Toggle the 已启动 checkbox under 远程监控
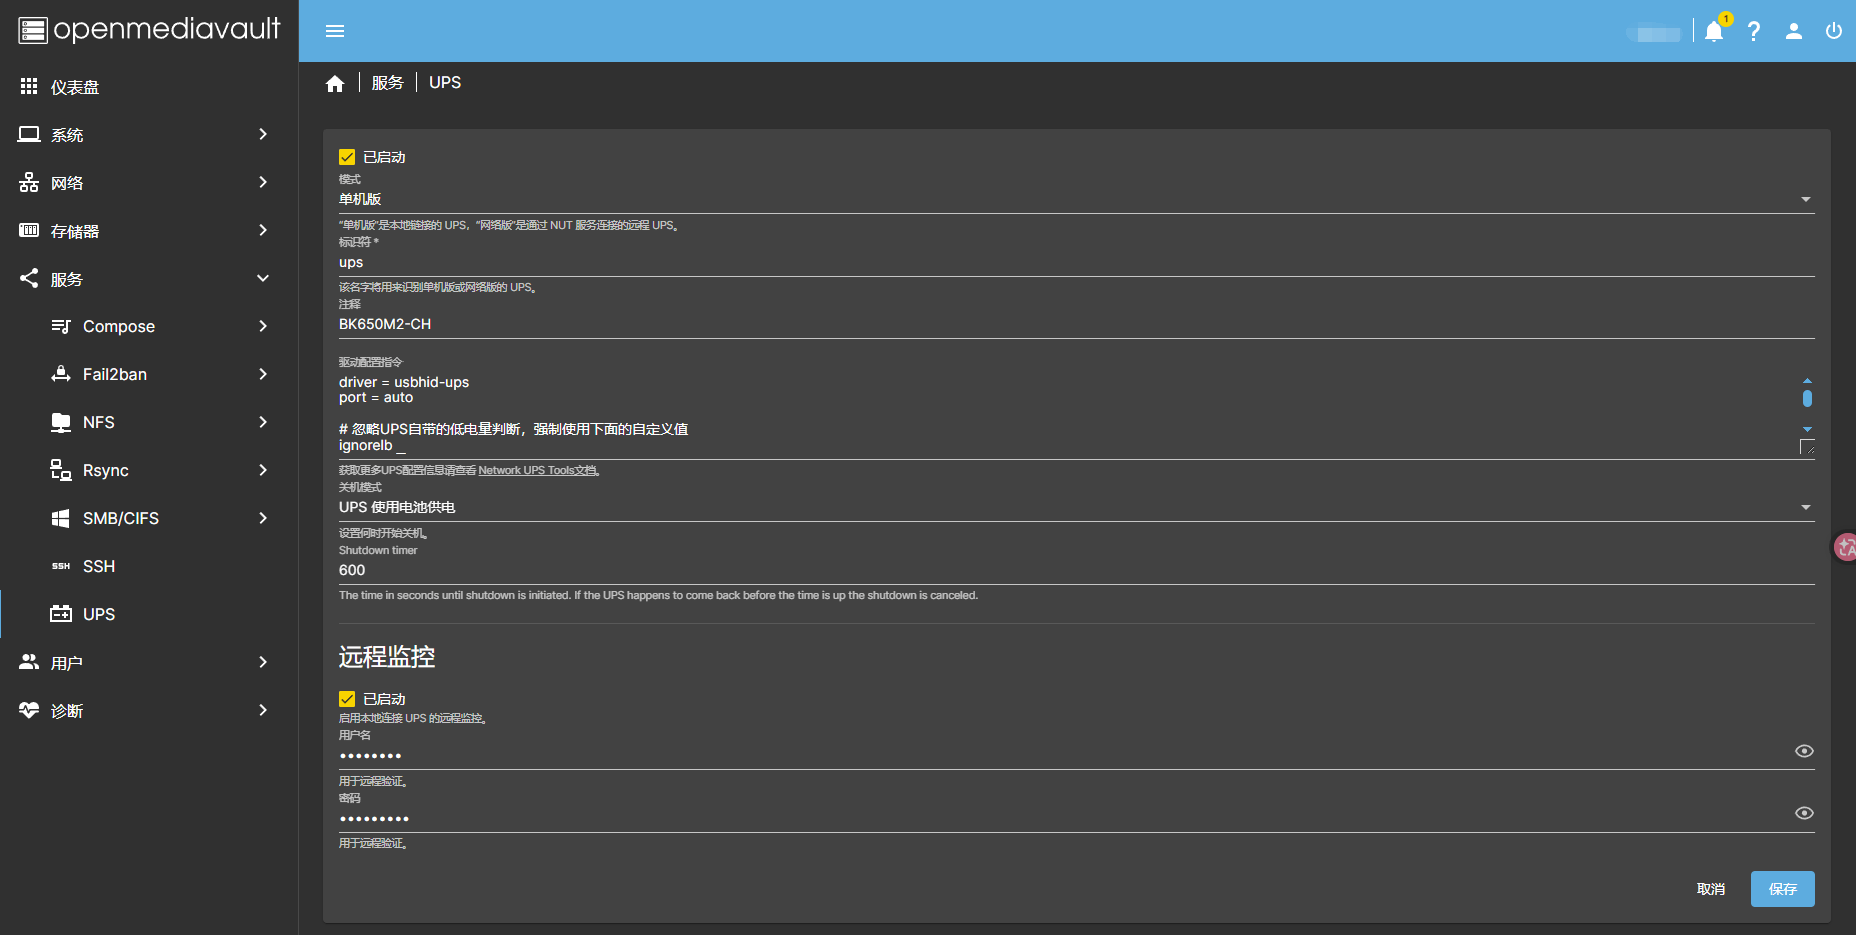This screenshot has height=935, width=1856. pos(347,699)
